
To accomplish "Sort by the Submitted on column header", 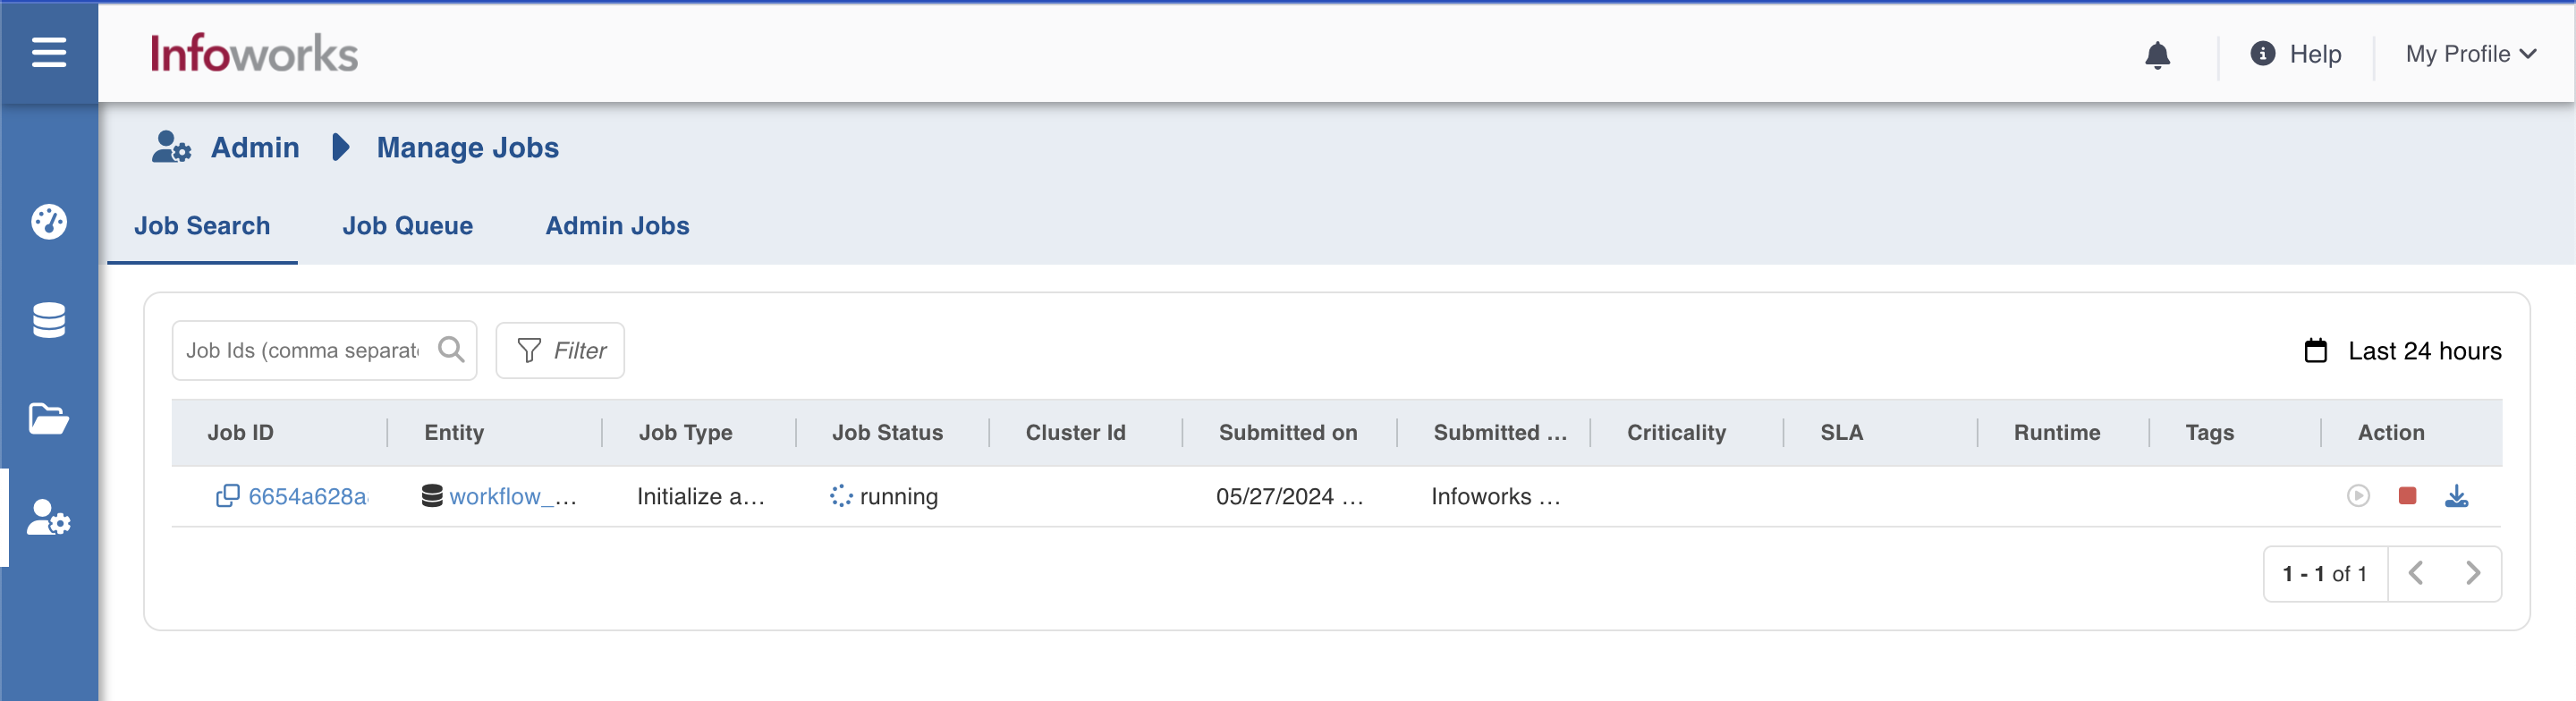I will [1287, 432].
